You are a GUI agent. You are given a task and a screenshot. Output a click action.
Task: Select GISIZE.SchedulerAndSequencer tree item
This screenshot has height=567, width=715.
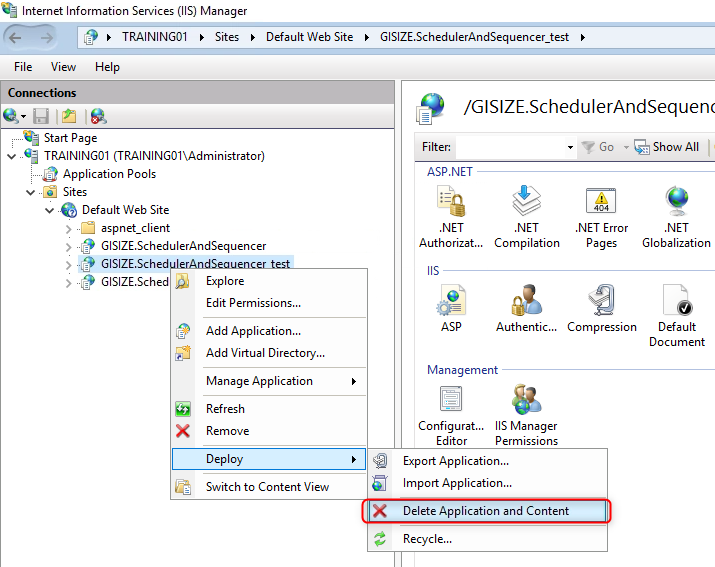point(183,246)
